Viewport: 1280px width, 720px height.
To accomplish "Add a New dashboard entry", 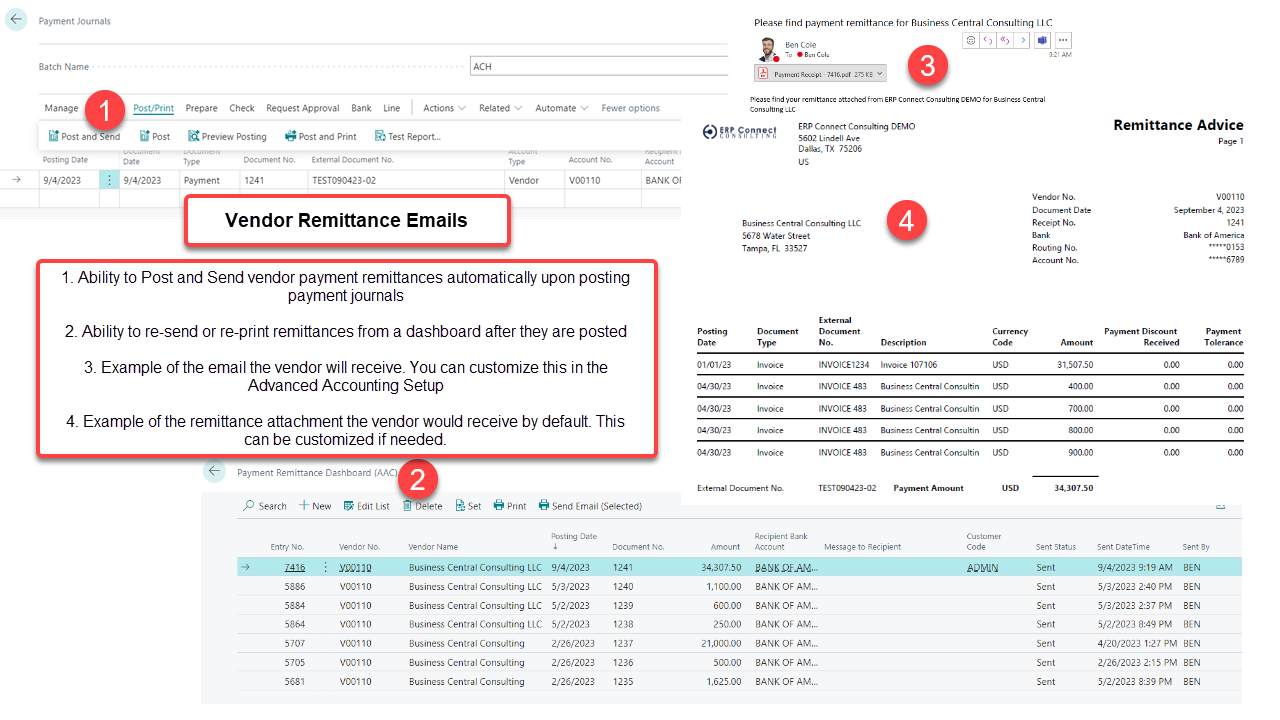I will (315, 506).
